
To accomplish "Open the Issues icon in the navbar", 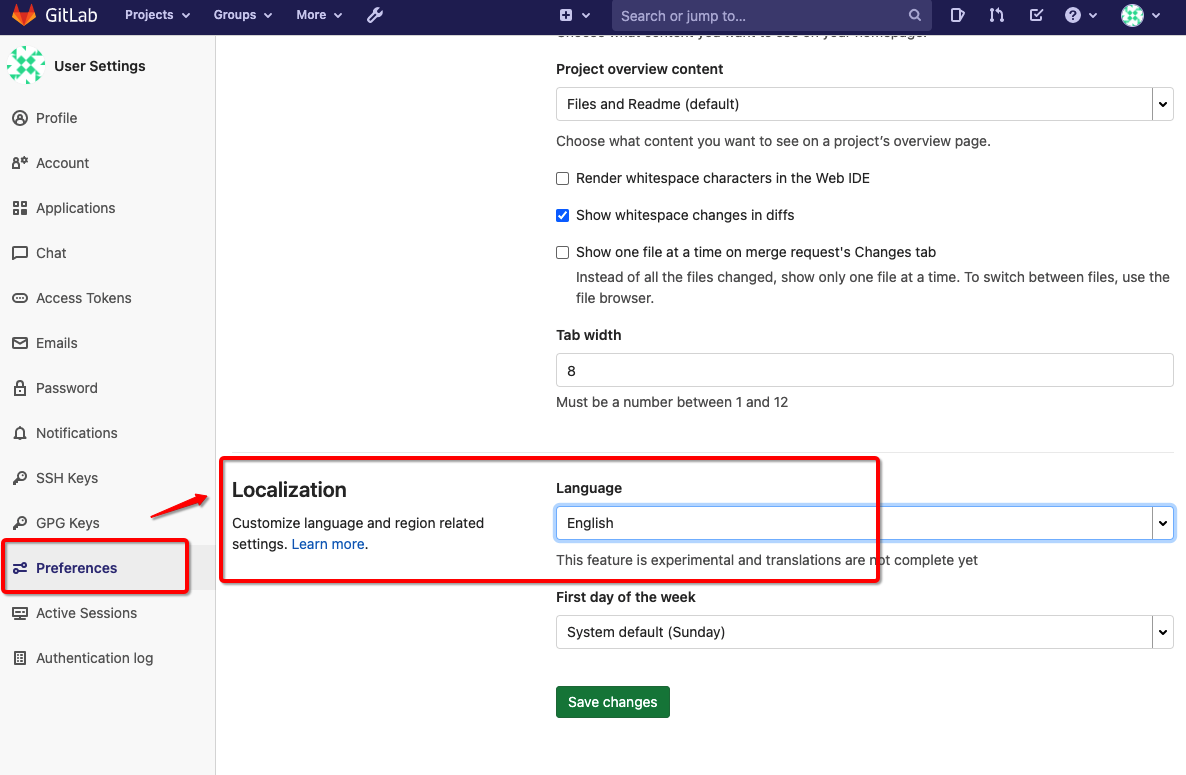I will coord(957,15).
